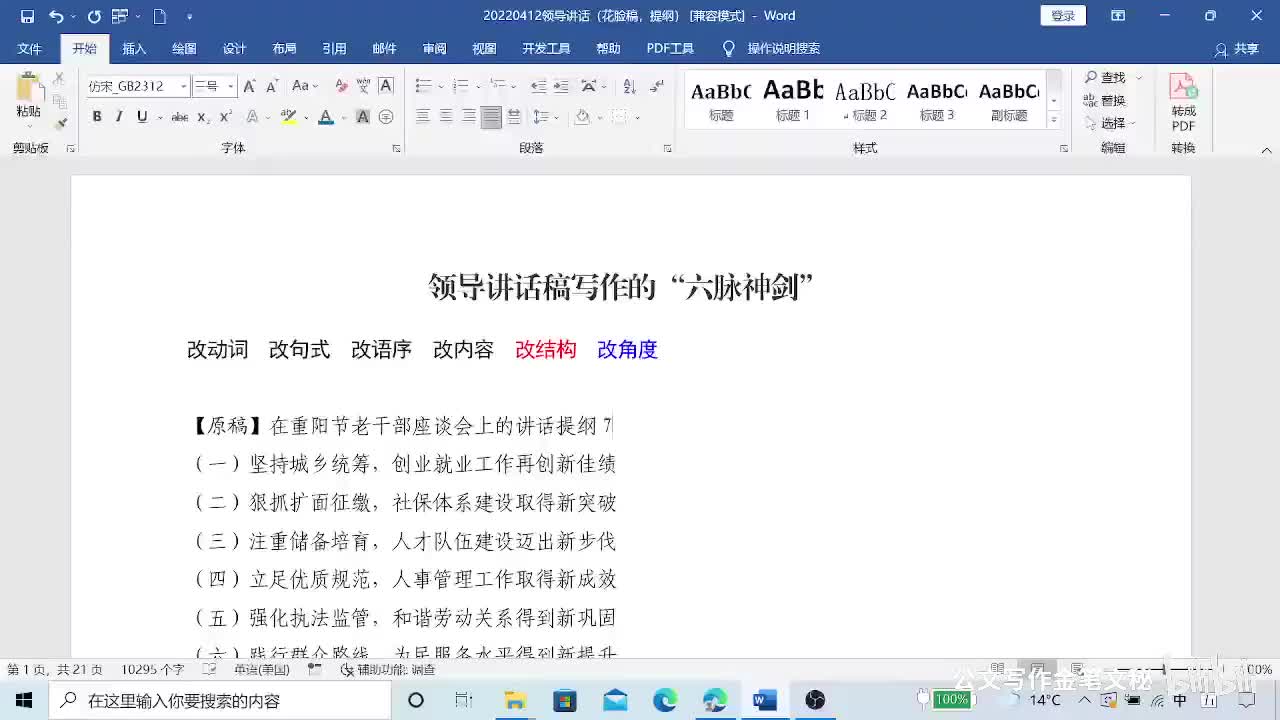Open the Font dialog launcher
Image resolution: width=1280 pixels, height=720 pixels.
(396, 148)
